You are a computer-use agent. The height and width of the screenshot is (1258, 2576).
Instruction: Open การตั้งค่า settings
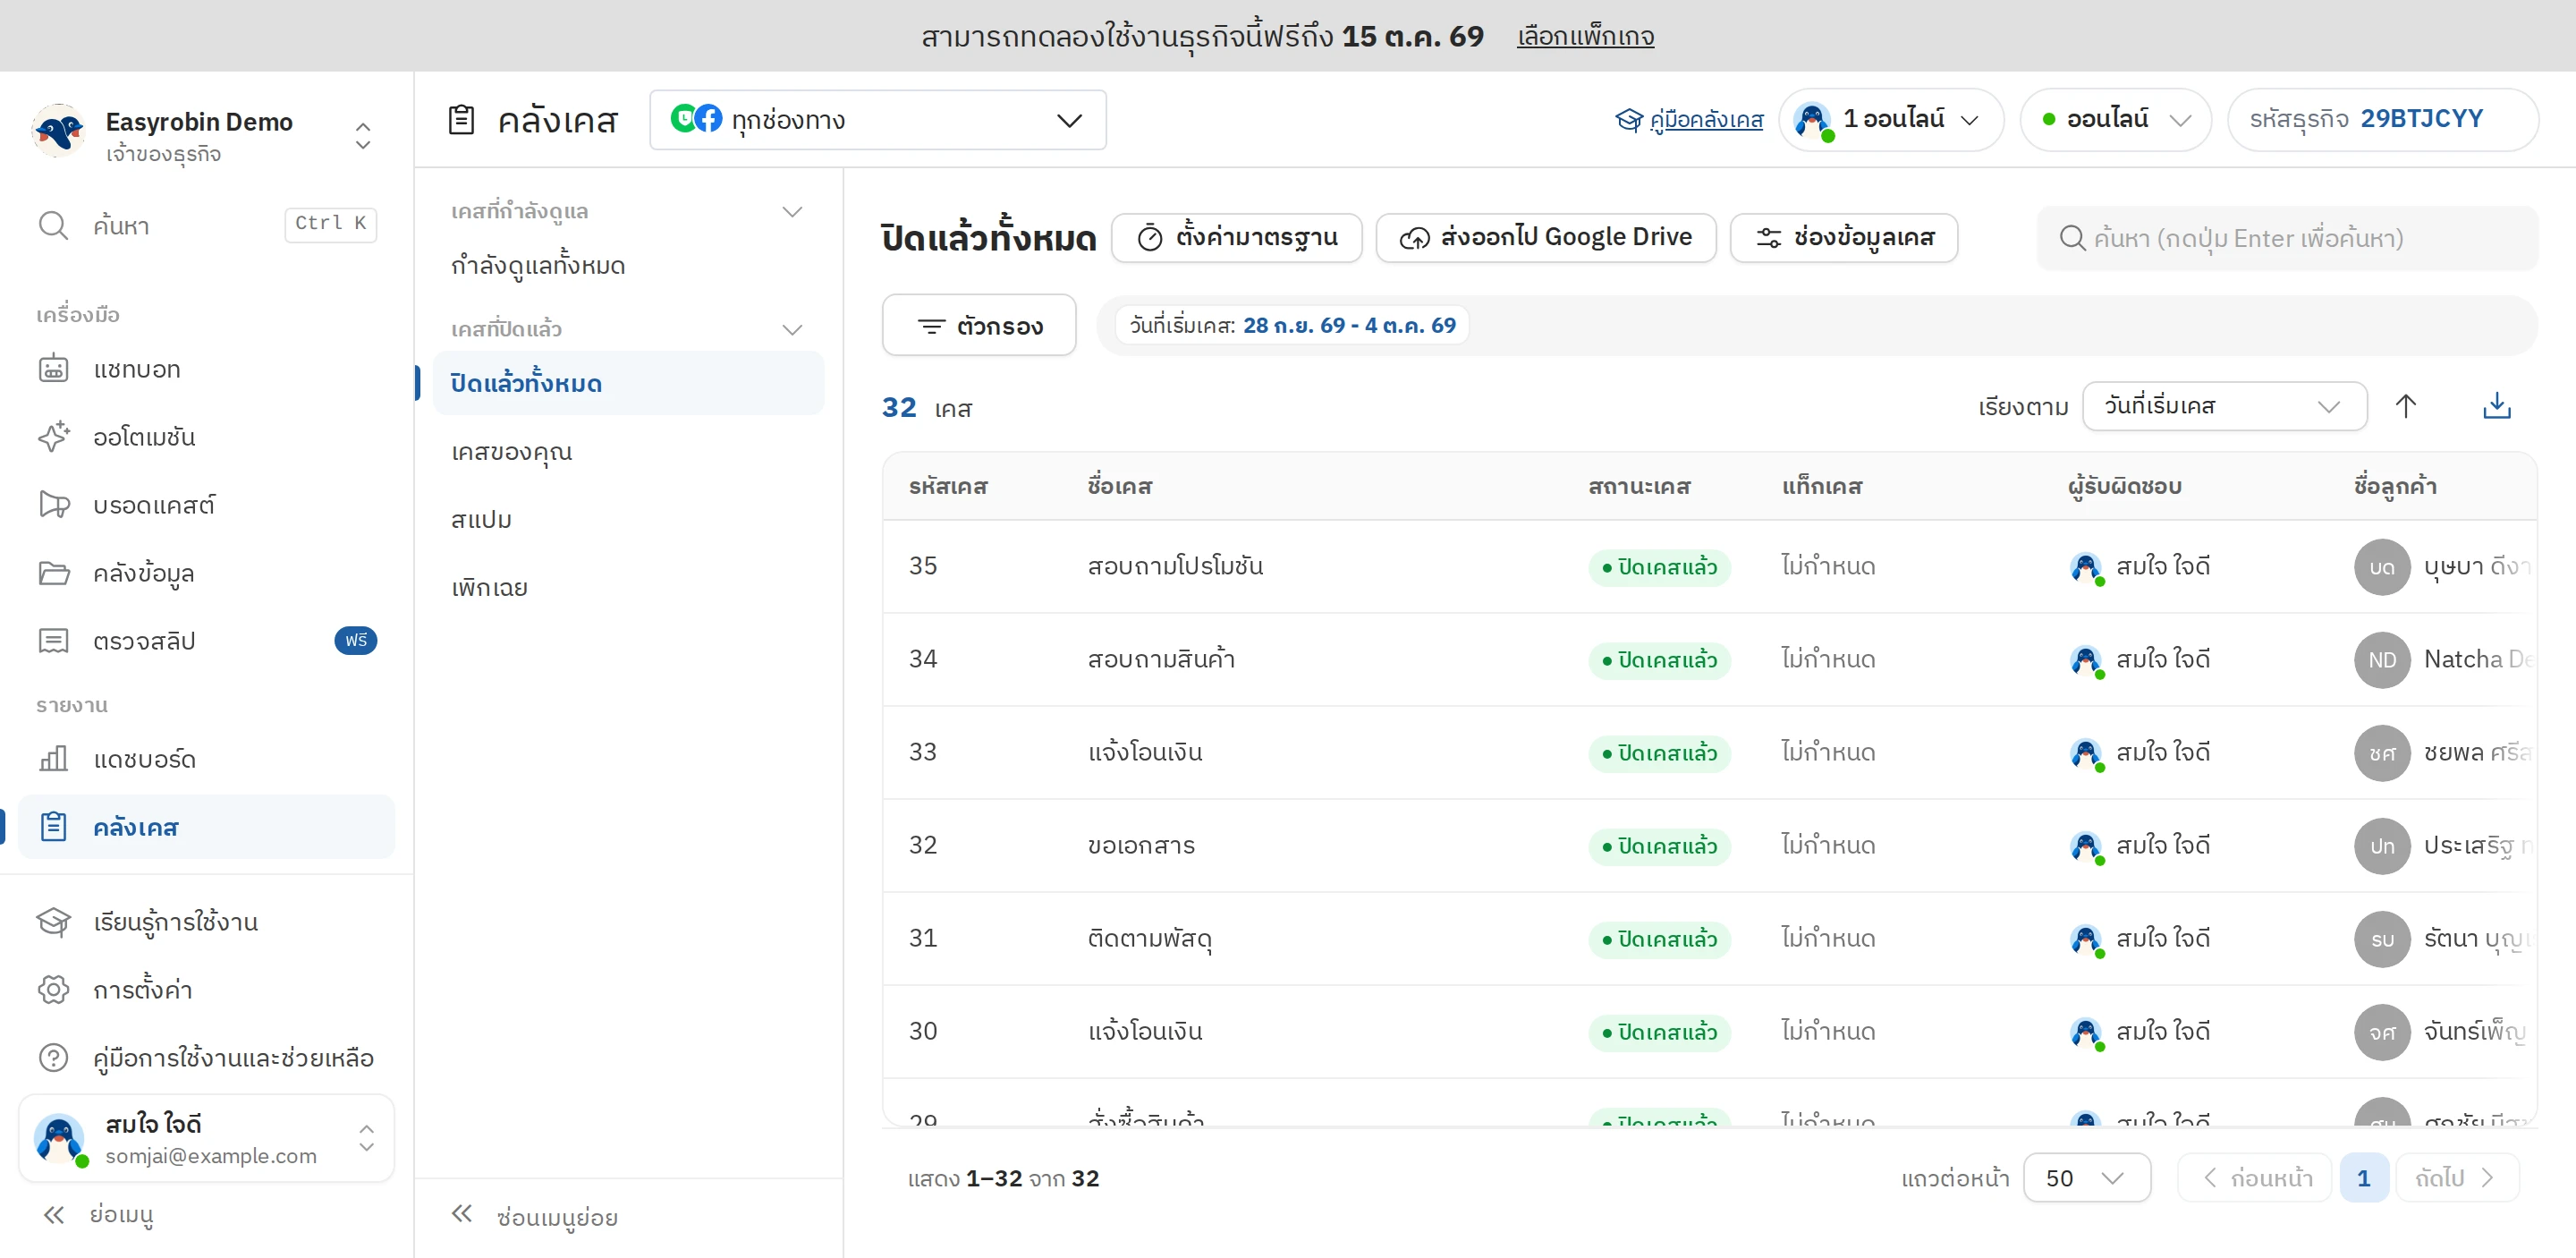[207, 989]
